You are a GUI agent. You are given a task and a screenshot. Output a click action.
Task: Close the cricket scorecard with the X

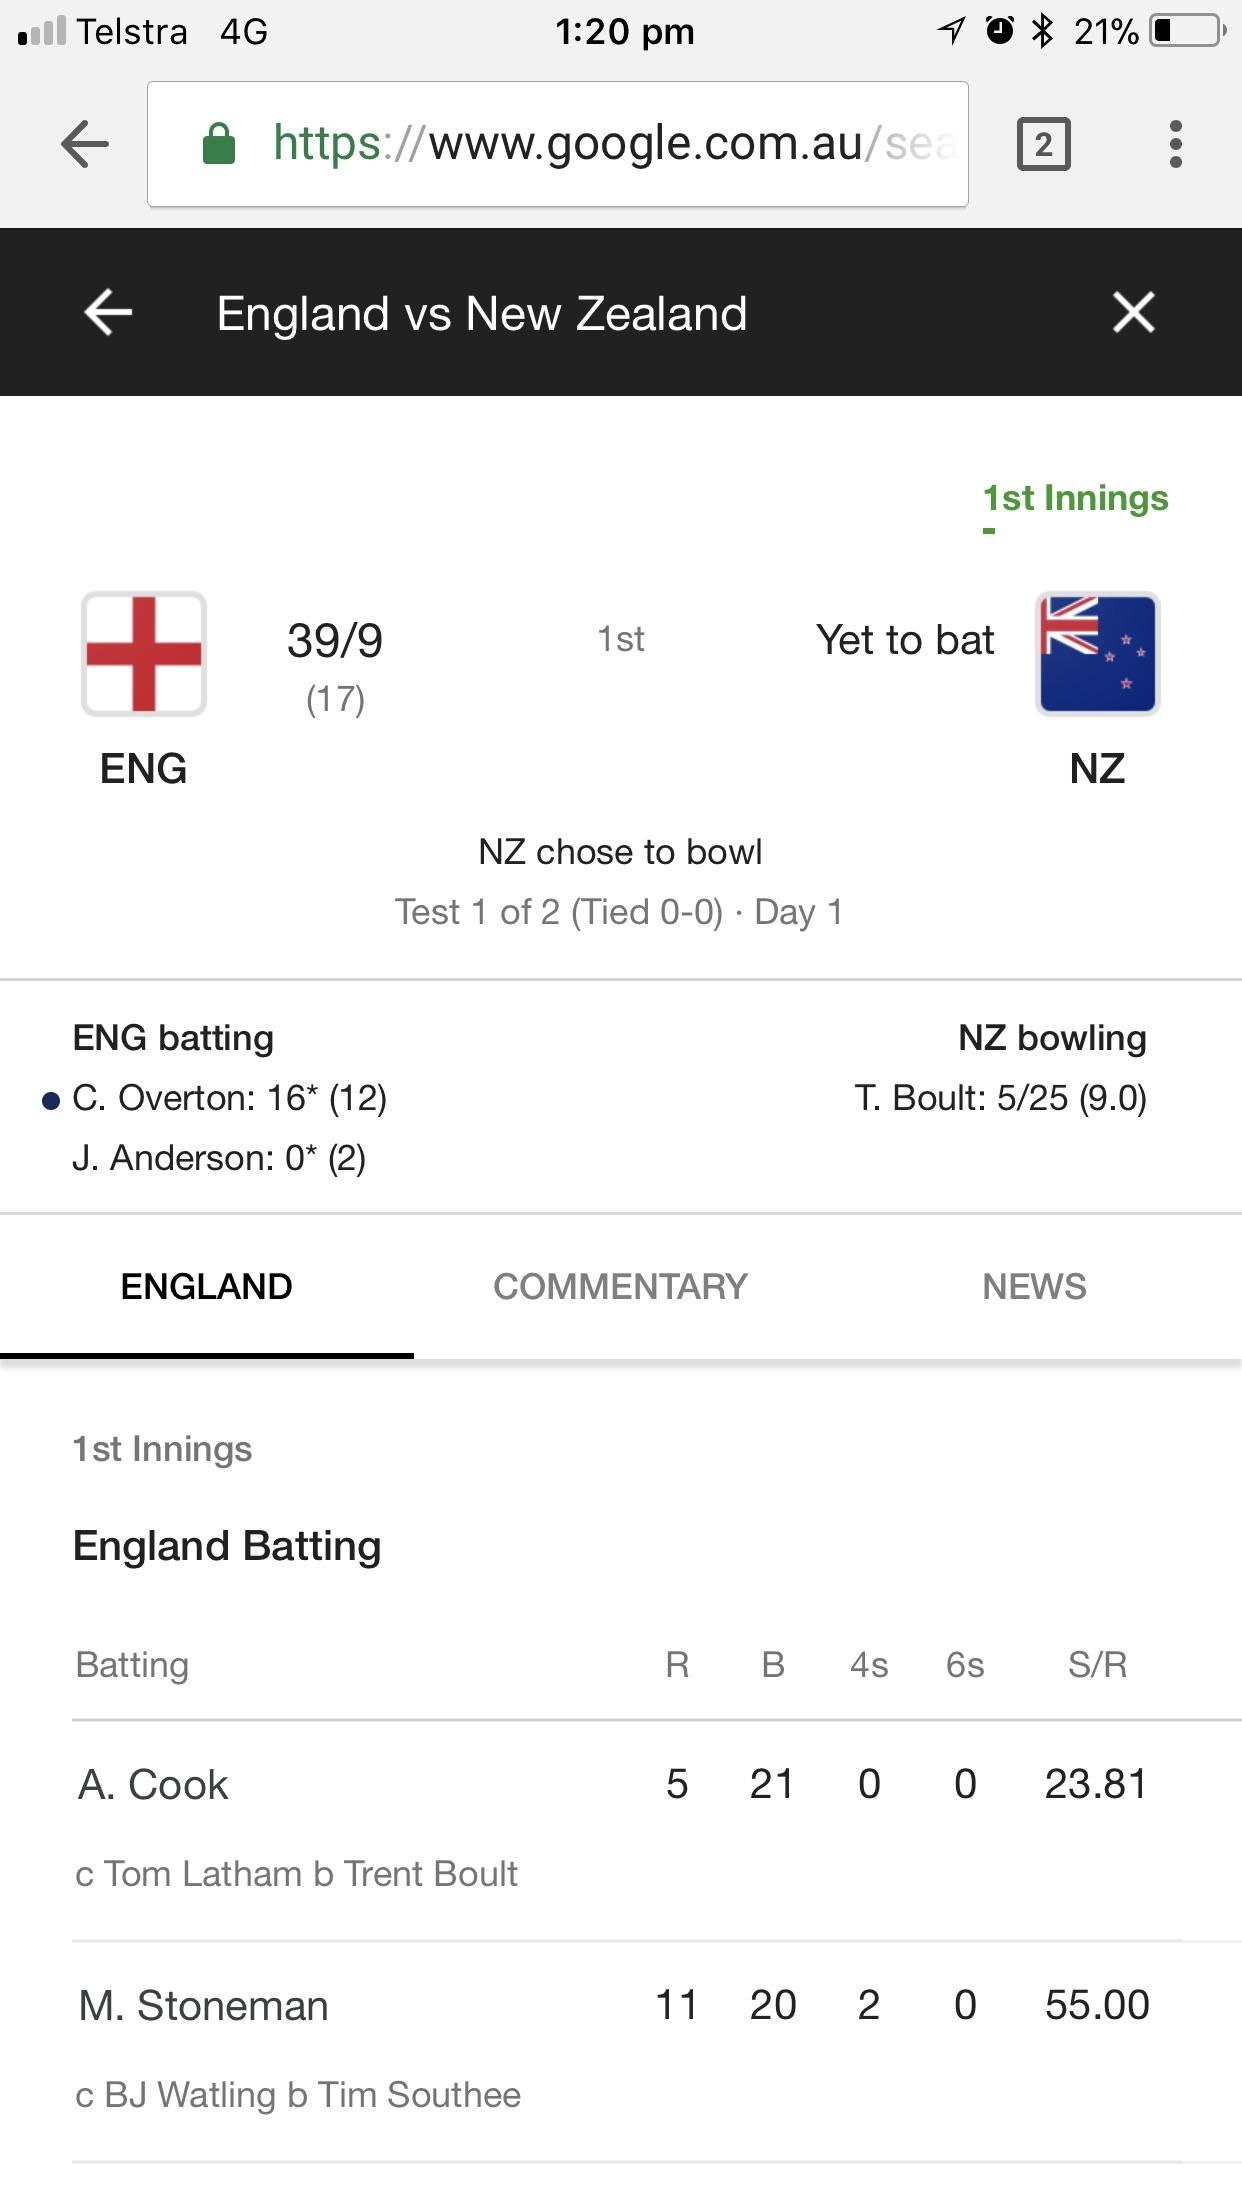pos(1133,312)
